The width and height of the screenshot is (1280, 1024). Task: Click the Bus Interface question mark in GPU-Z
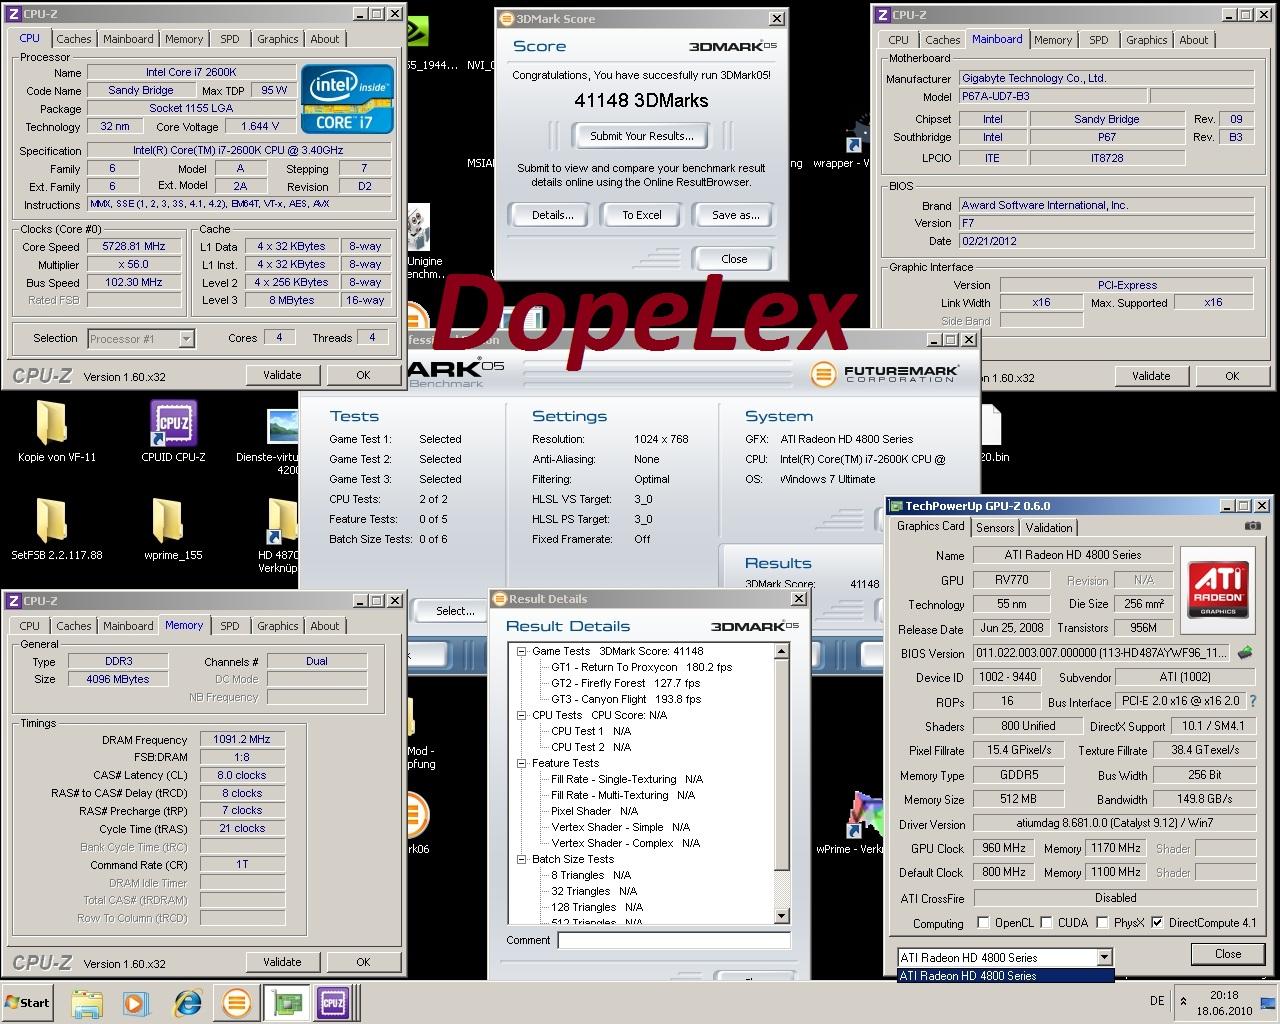tap(1253, 702)
